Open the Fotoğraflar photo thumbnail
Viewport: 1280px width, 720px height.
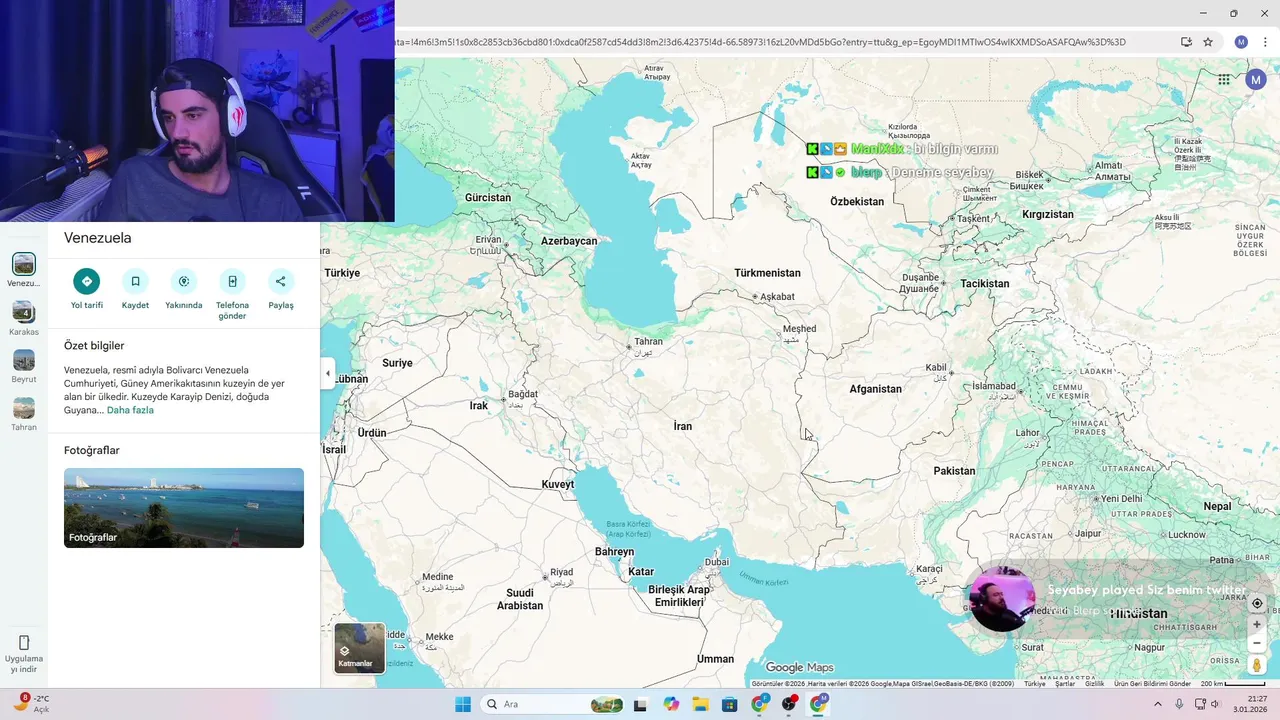pos(184,508)
